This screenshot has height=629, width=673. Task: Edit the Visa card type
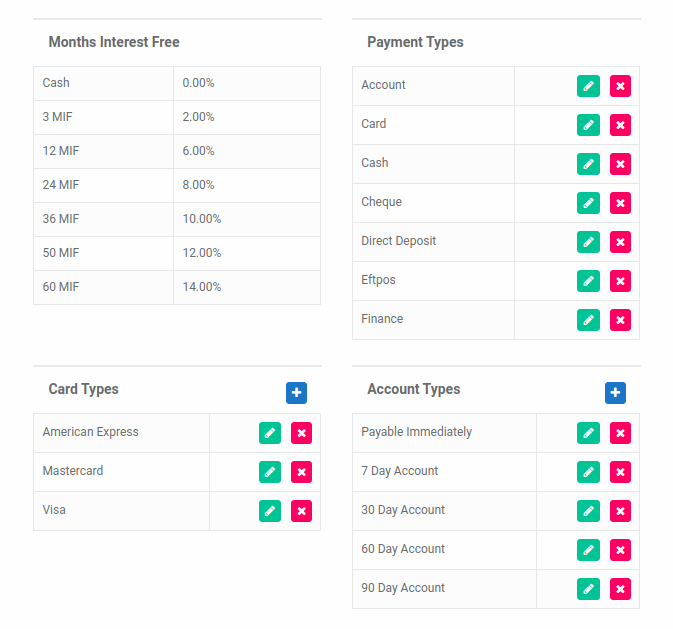(x=270, y=511)
